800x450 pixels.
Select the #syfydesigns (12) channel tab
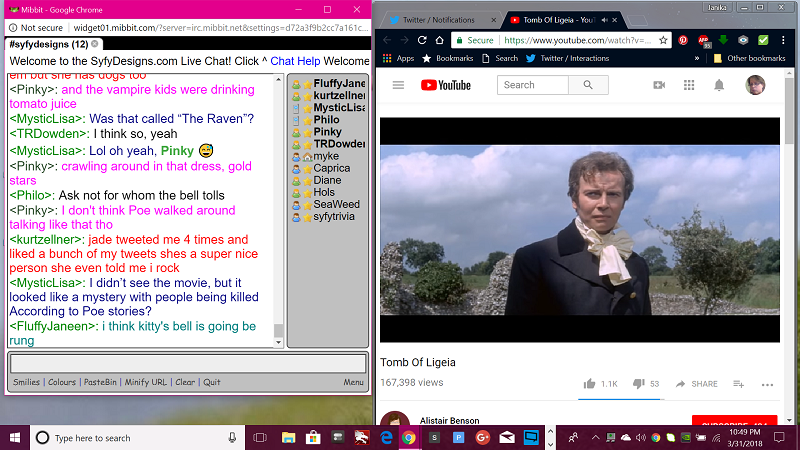point(48,44)
